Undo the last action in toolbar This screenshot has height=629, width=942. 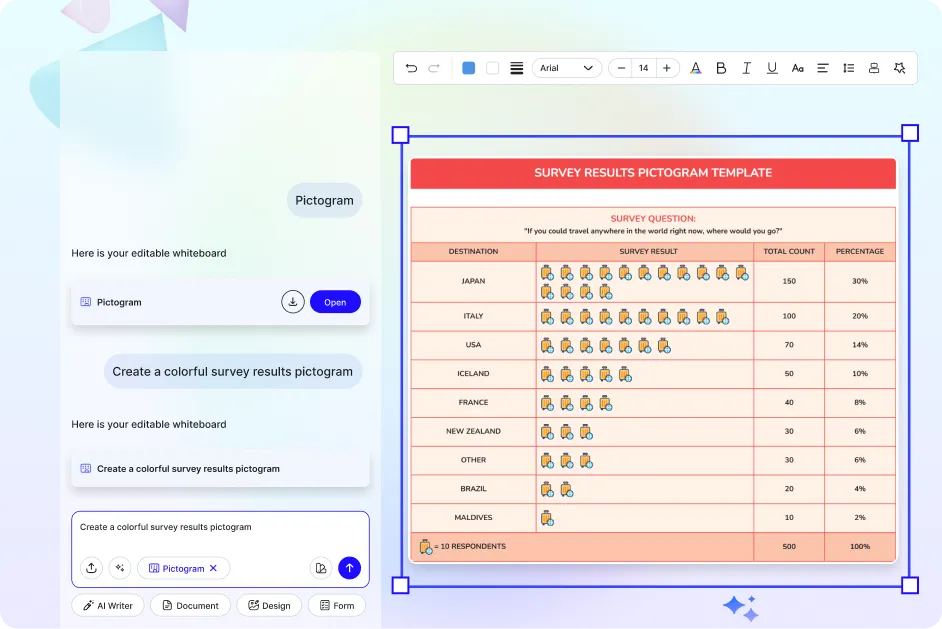(412, 68)
